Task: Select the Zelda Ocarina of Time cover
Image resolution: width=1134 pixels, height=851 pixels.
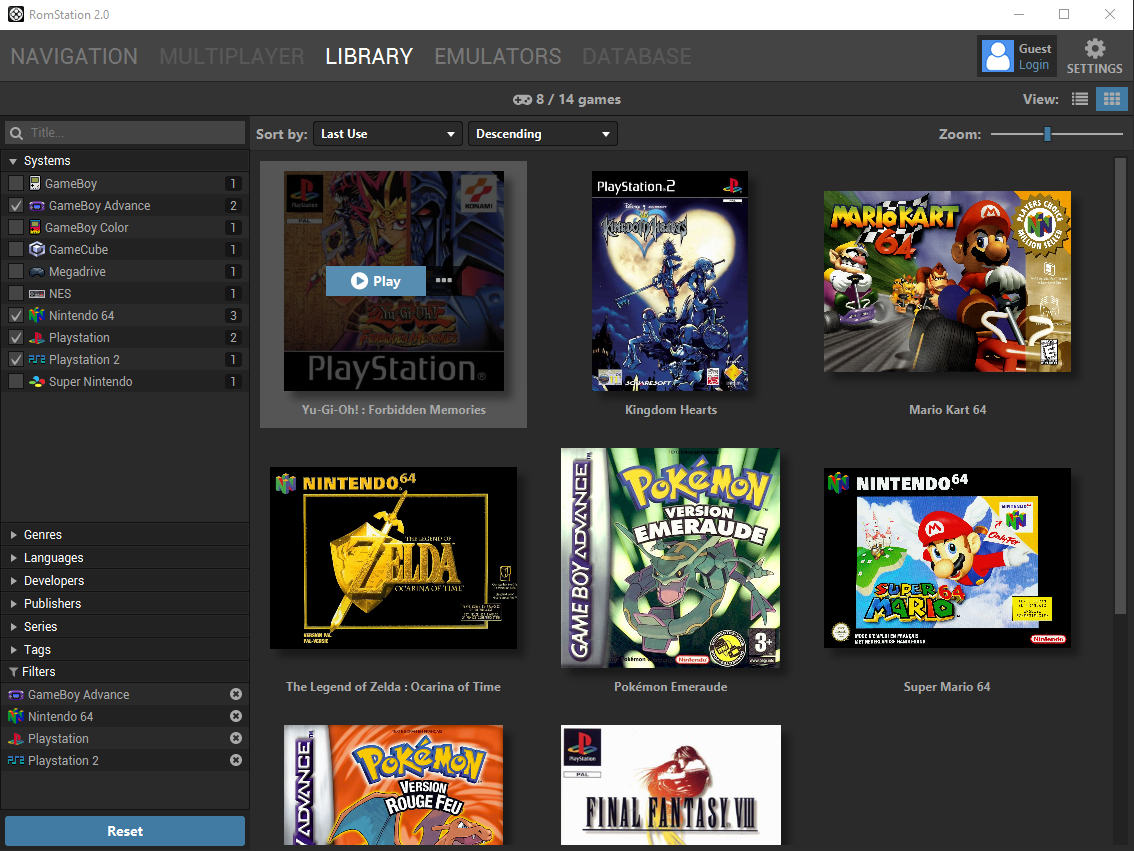Action: pyautogui.click(x=393, y=557)
